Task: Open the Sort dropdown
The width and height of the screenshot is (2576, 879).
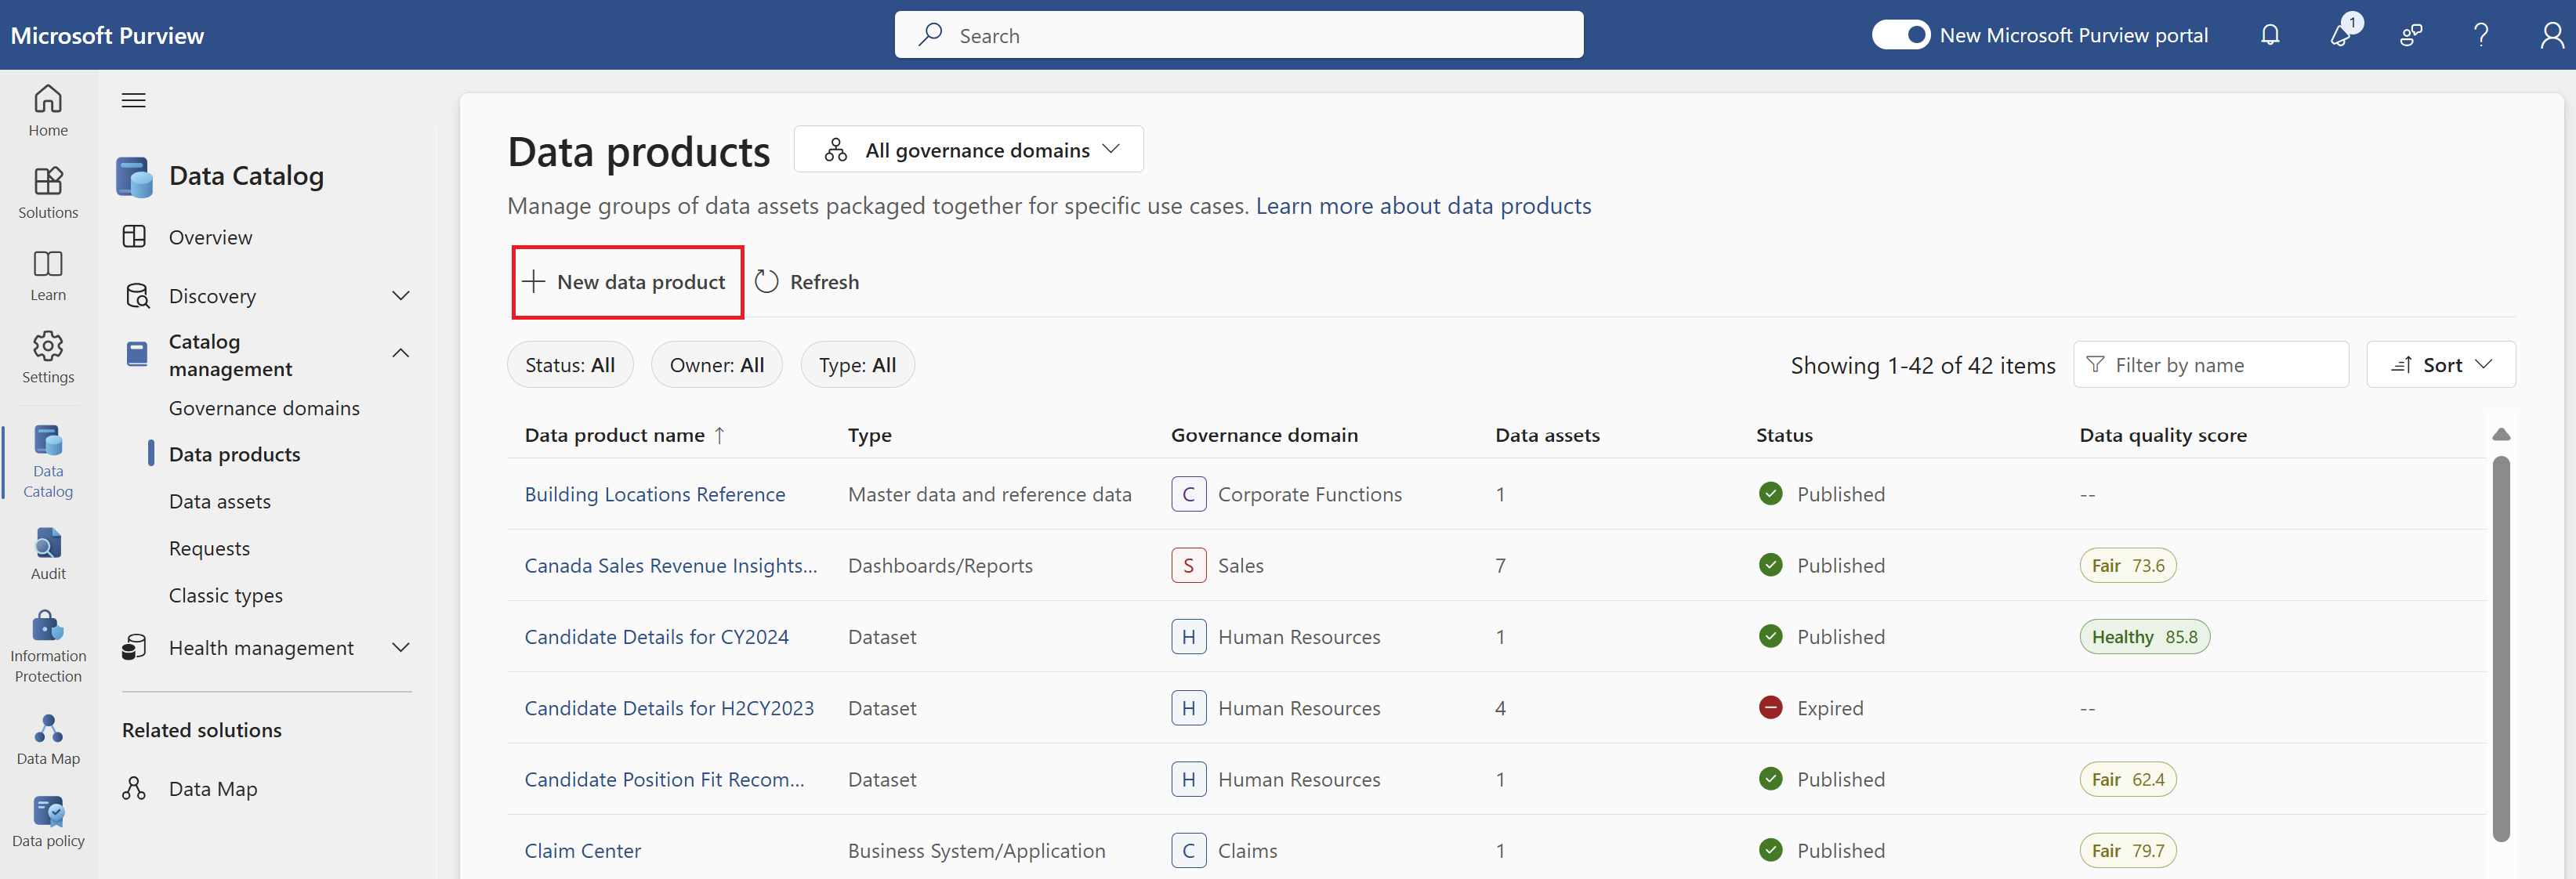Action: tap(2441, 365)
